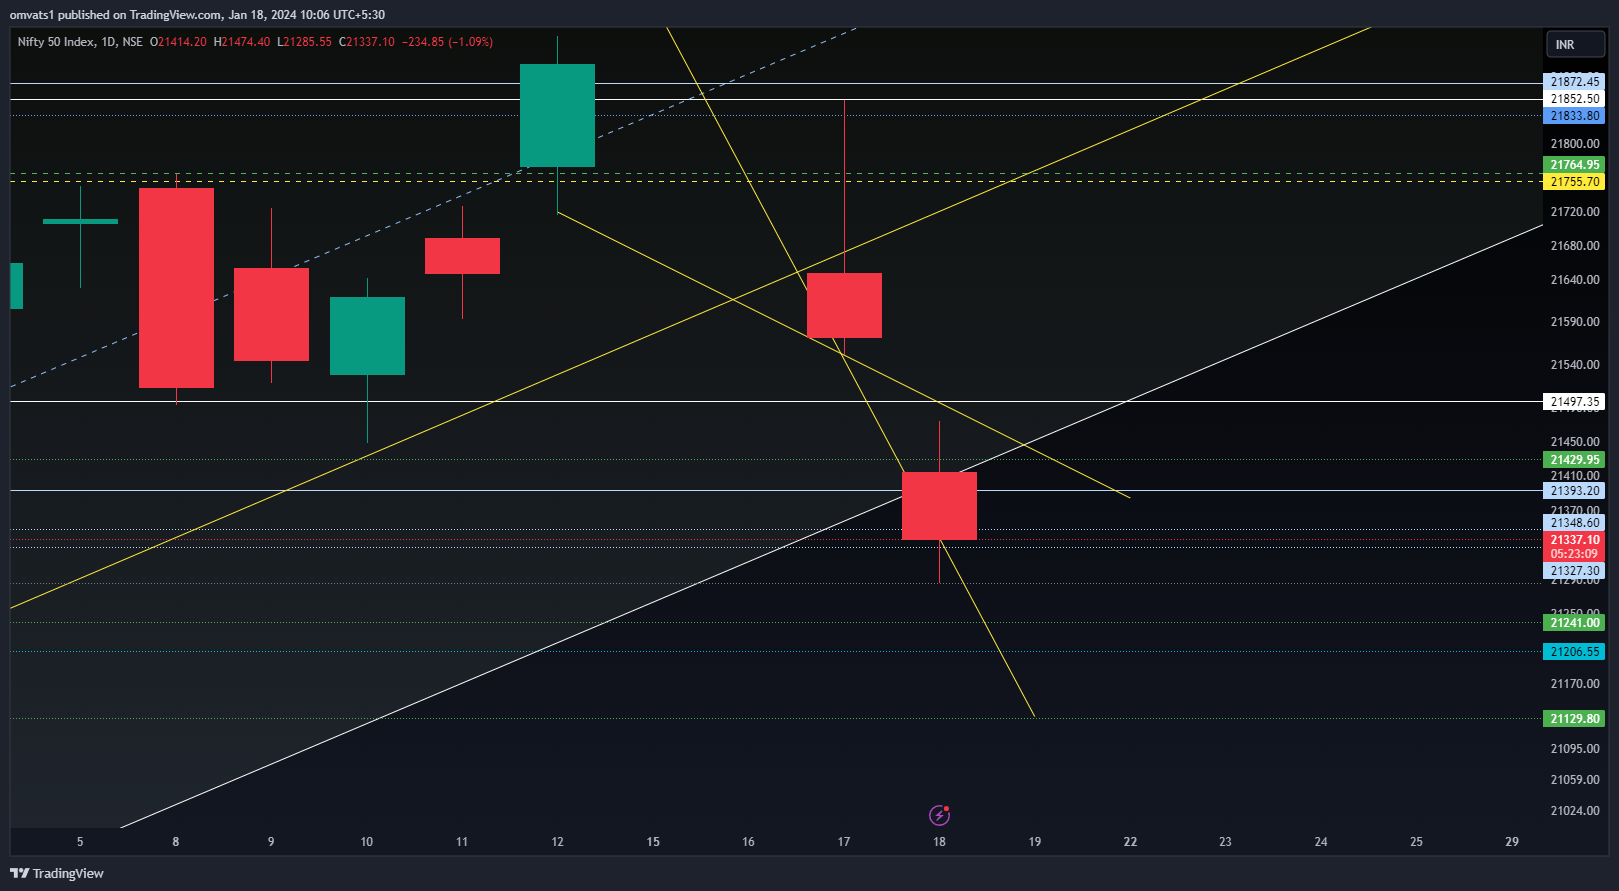Click the green doji candle on date 5
The height and width of the screenshot is (891, 1619).
[x=80, y=221]
